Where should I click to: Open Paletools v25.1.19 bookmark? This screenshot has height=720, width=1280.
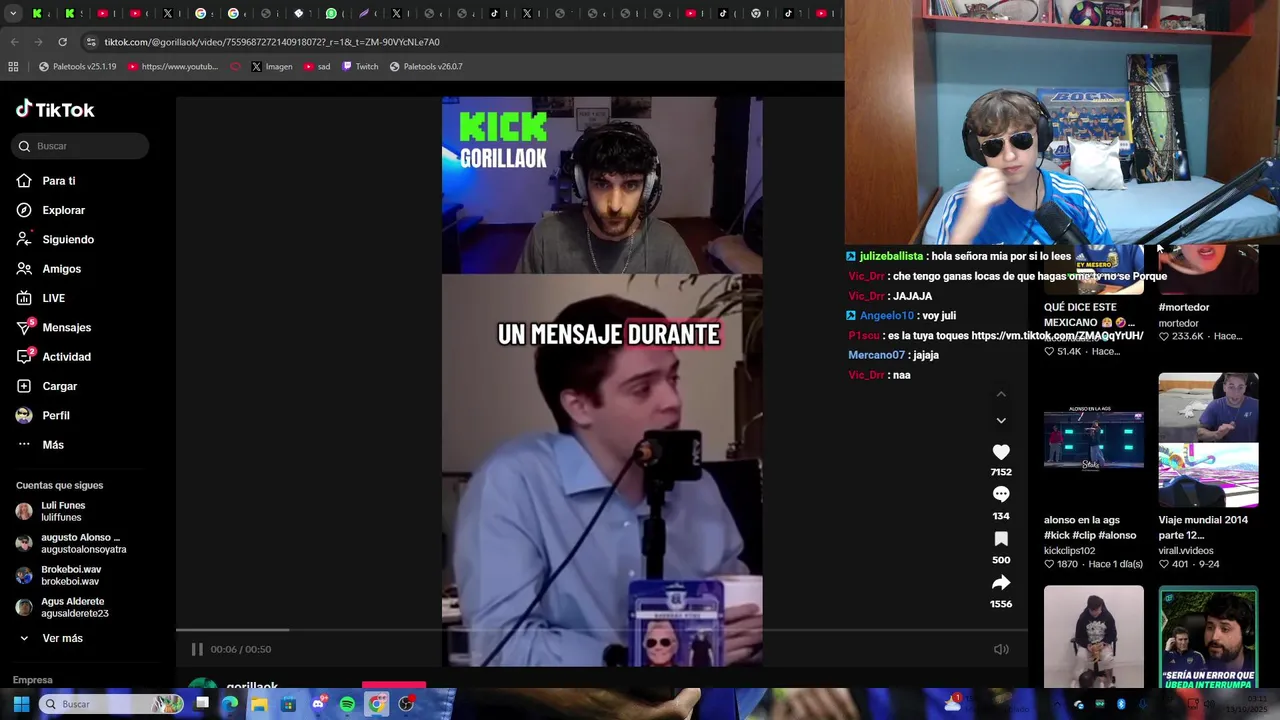[x=77, y=67]
